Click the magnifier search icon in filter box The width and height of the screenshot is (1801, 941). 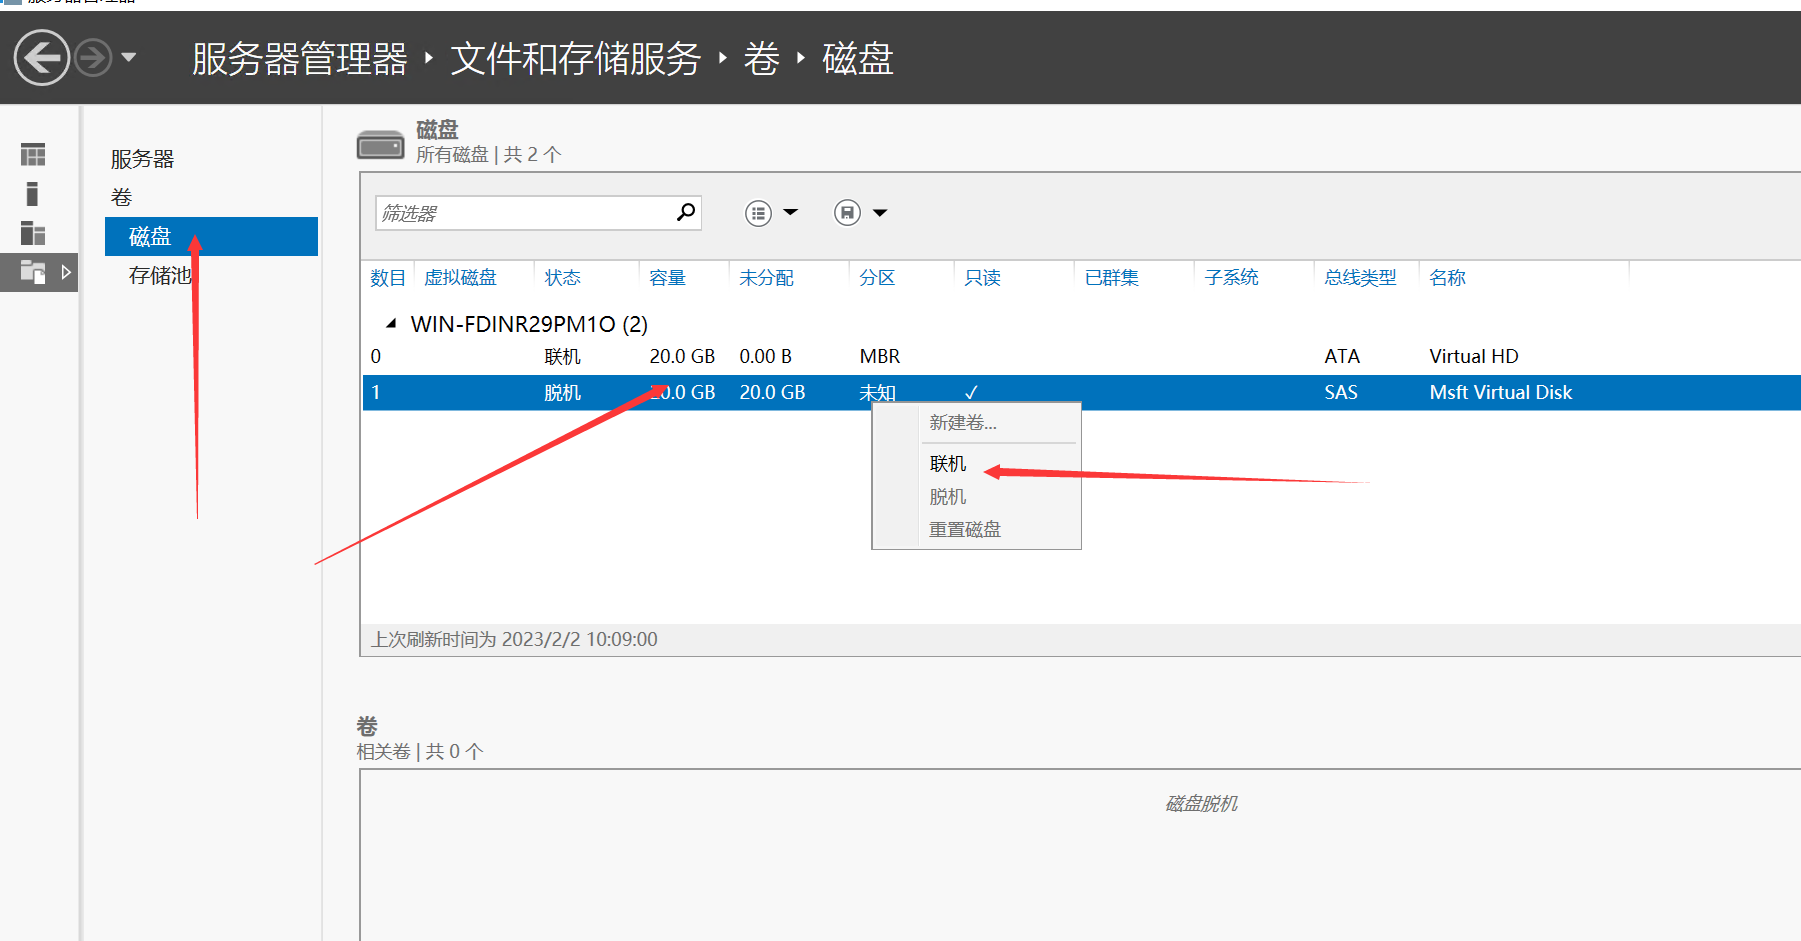click(685, 213)
